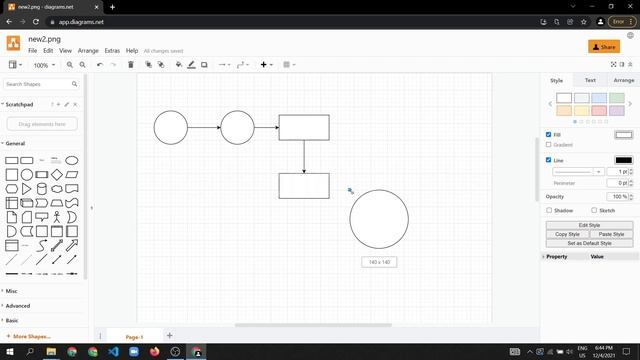Switch to the Arrange tab in format panel
The height and width of the screenshot is (360, 640).
click(x=624, y=80)
